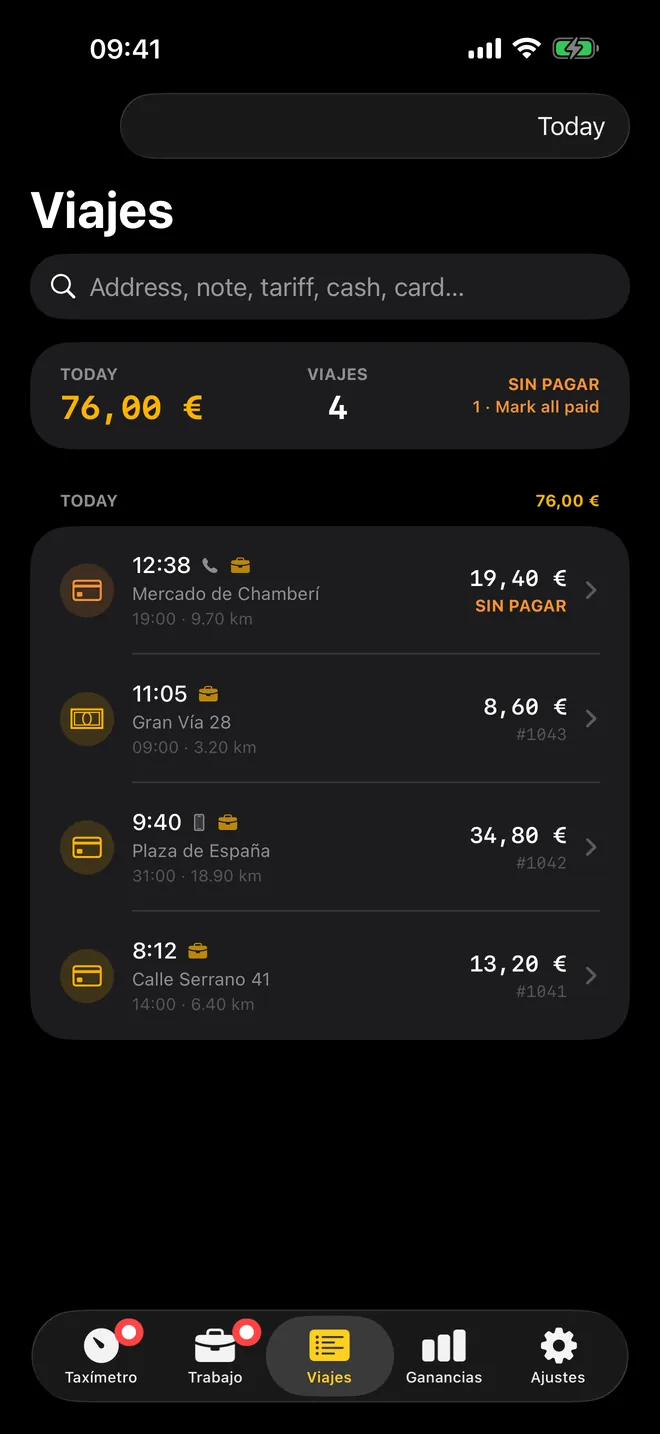Mark all unpaid trips as paid
Screen dimensions: 660x1434
[536, 407]
